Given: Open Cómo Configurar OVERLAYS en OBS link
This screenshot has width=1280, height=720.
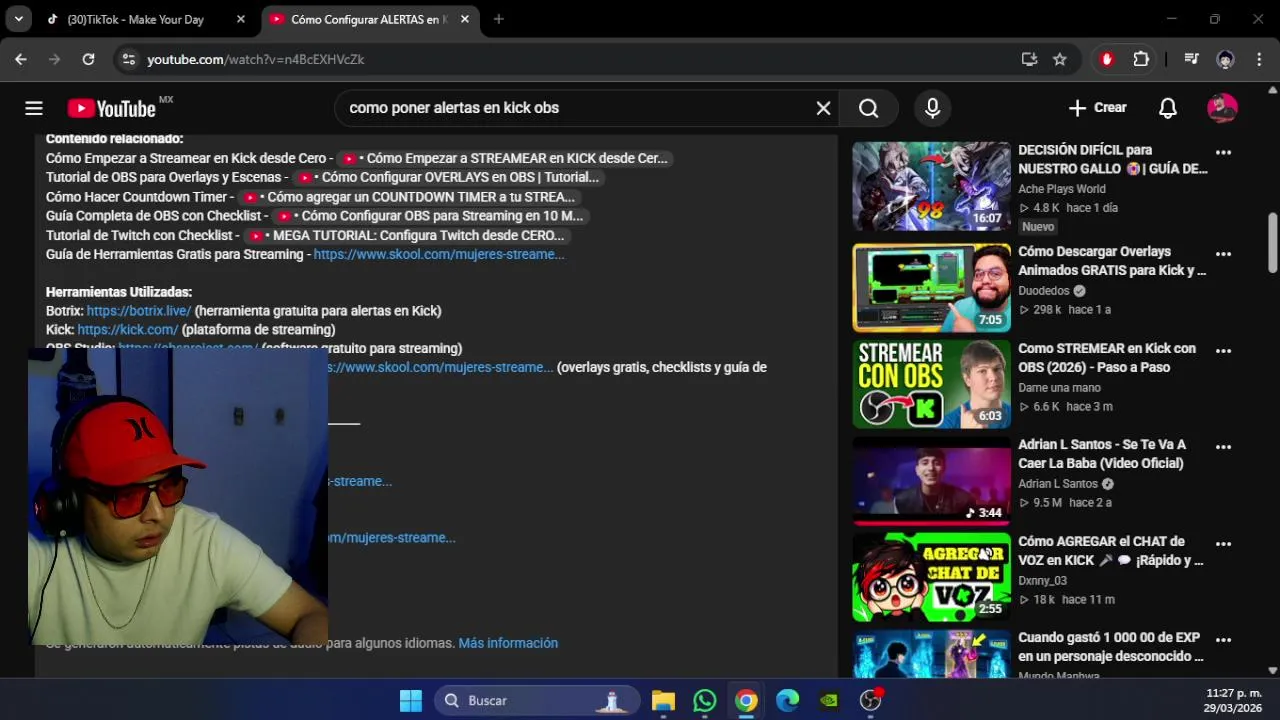Looking at the screenshot, I should point(448,178).
